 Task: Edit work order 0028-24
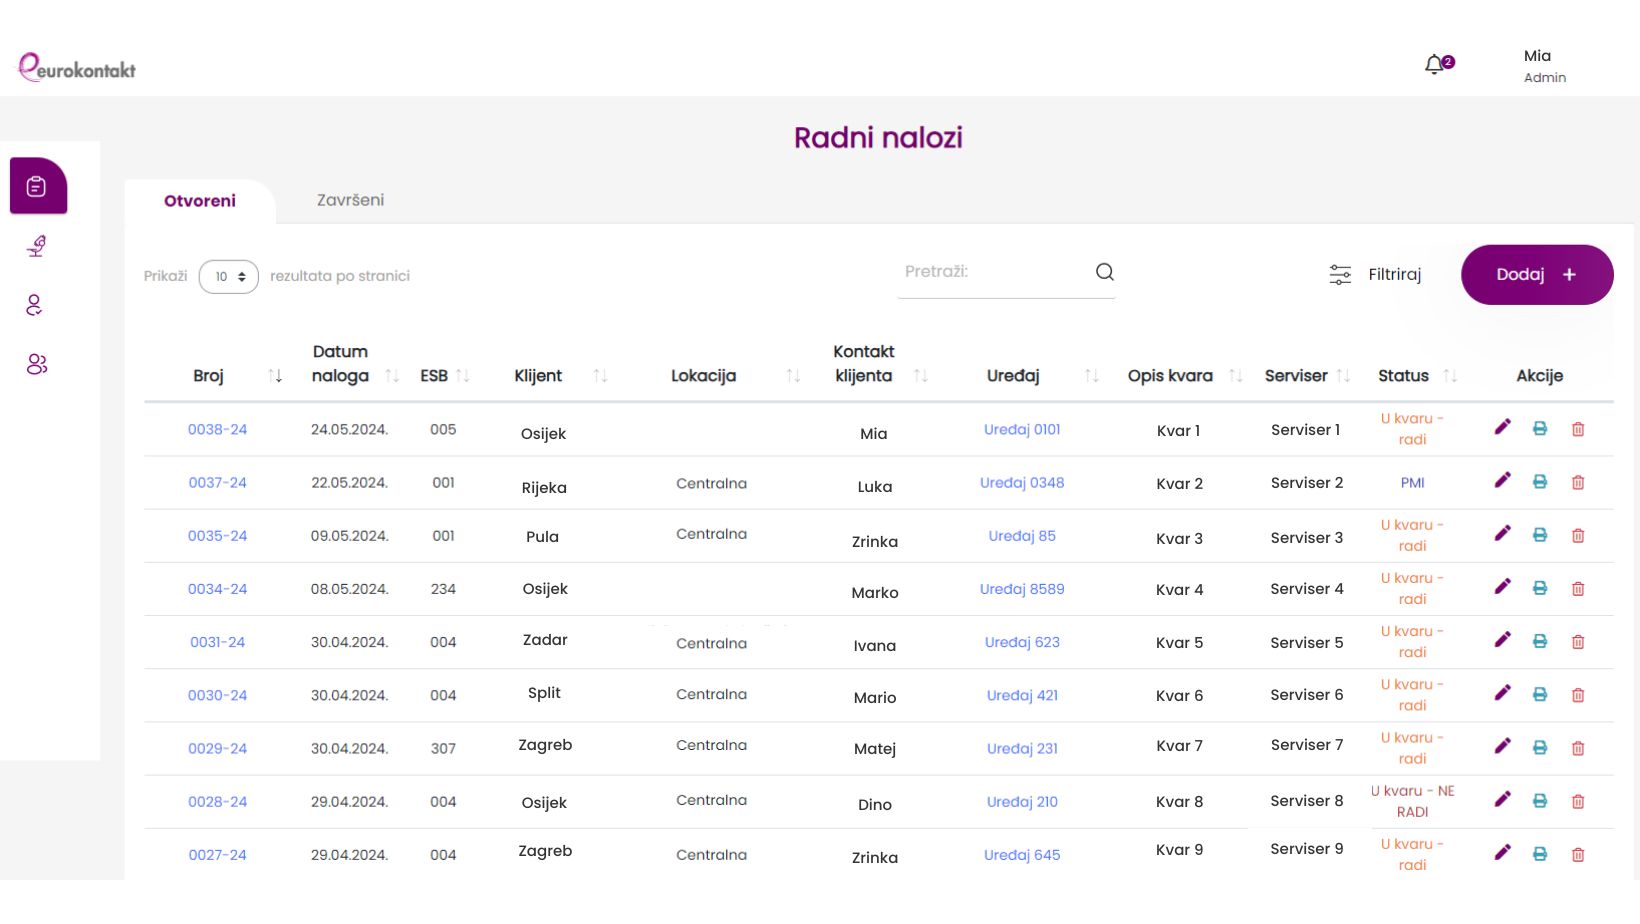pos(1502,799)
